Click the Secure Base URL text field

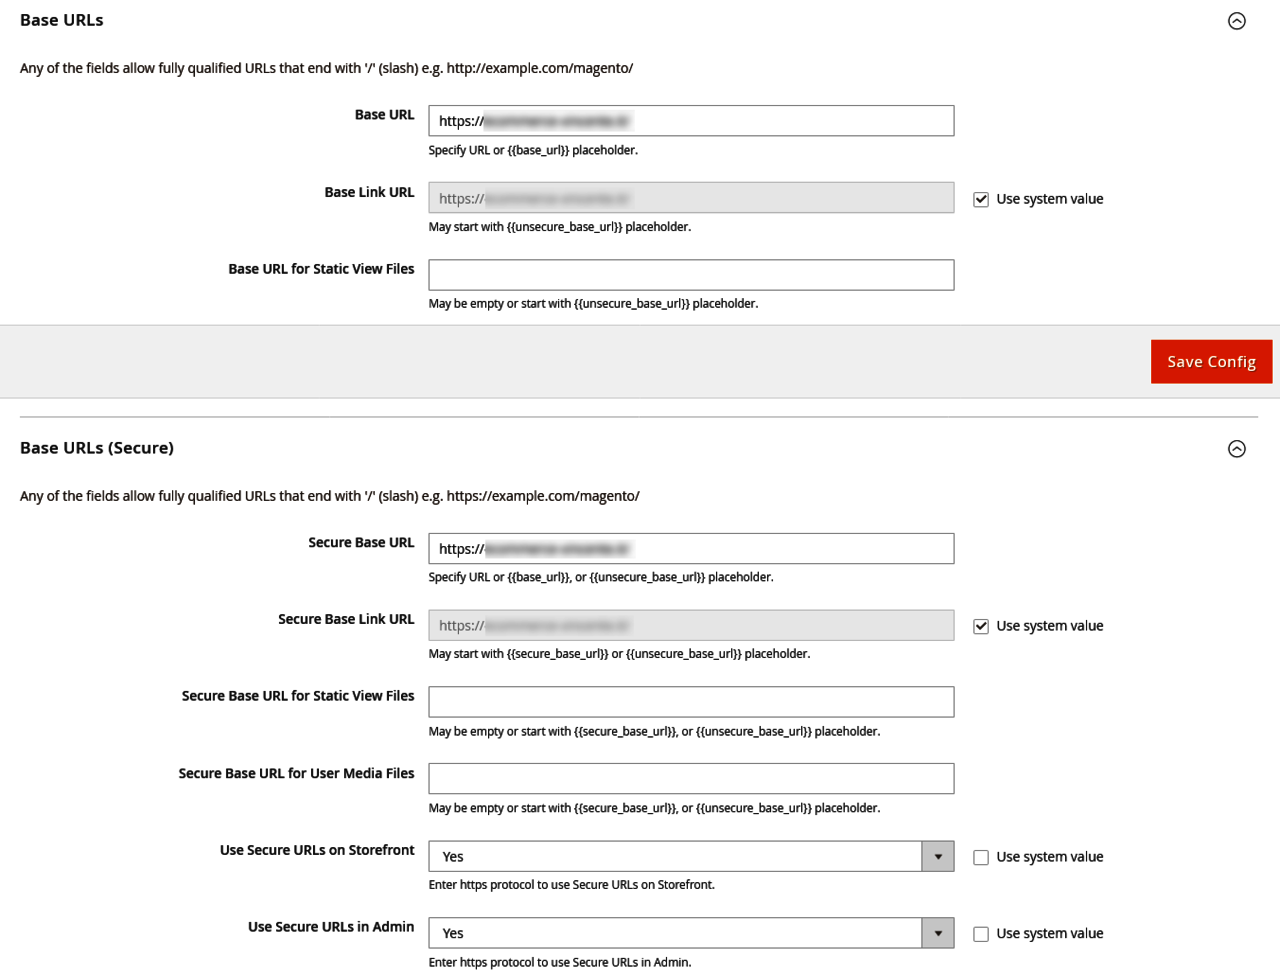point(691,549)
